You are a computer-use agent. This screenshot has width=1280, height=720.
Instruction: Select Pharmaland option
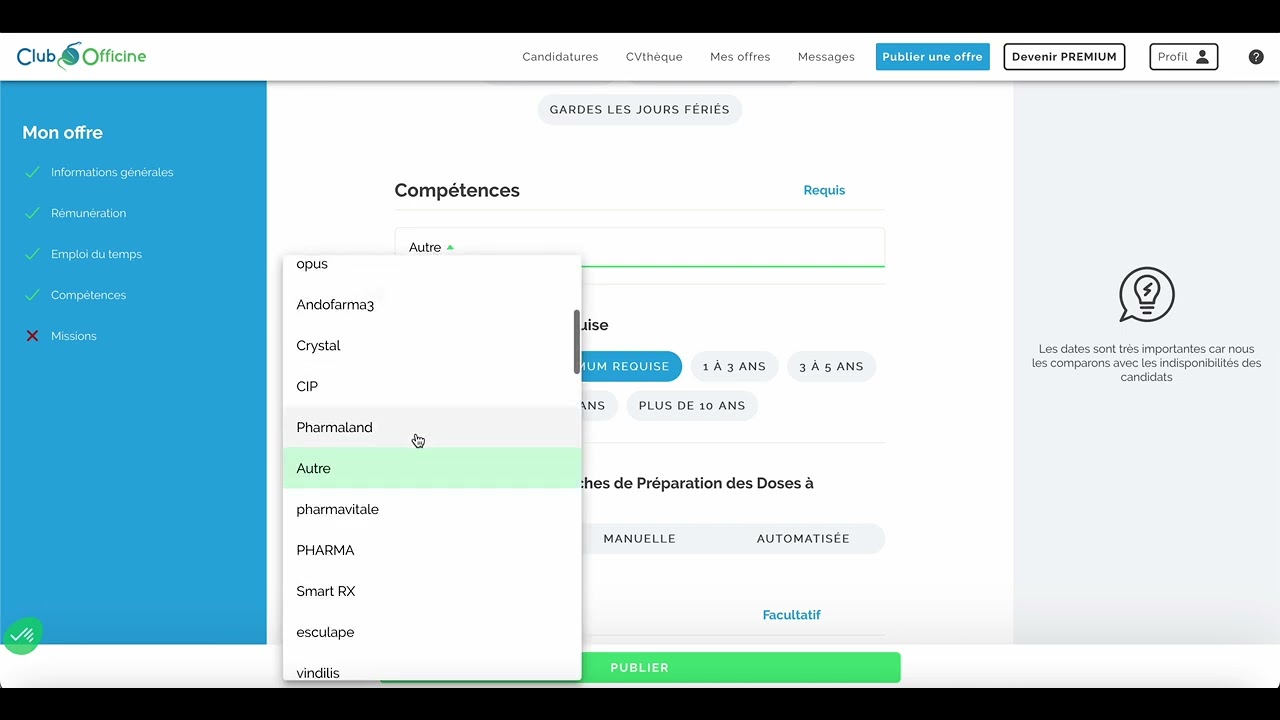[432, 428]
